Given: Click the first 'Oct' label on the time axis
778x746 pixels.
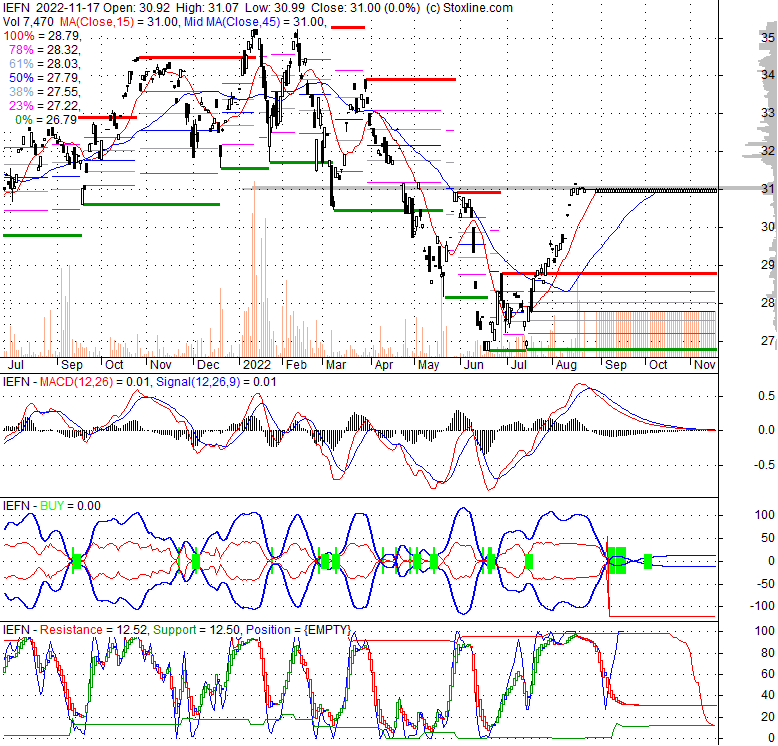Looking at the screenshot, I should click(x=114, y=365).
